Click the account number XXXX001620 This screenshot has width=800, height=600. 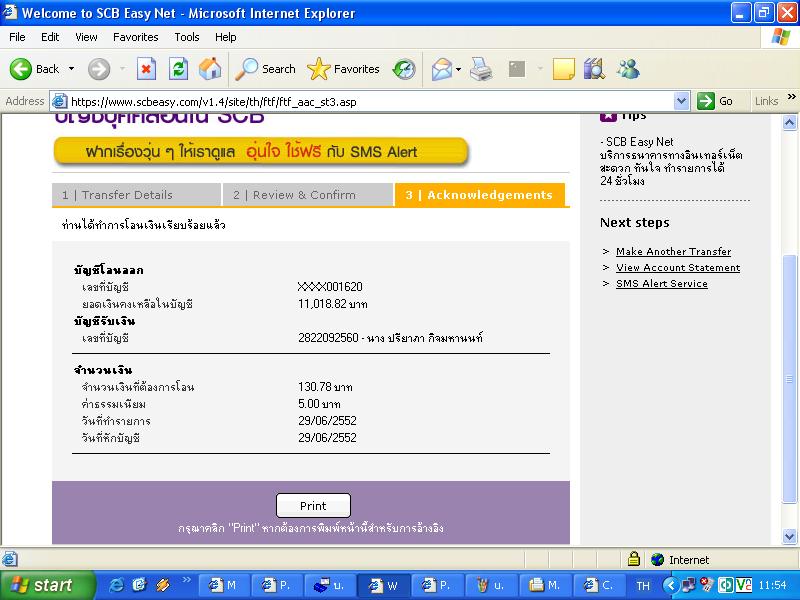tap(330, 287)
